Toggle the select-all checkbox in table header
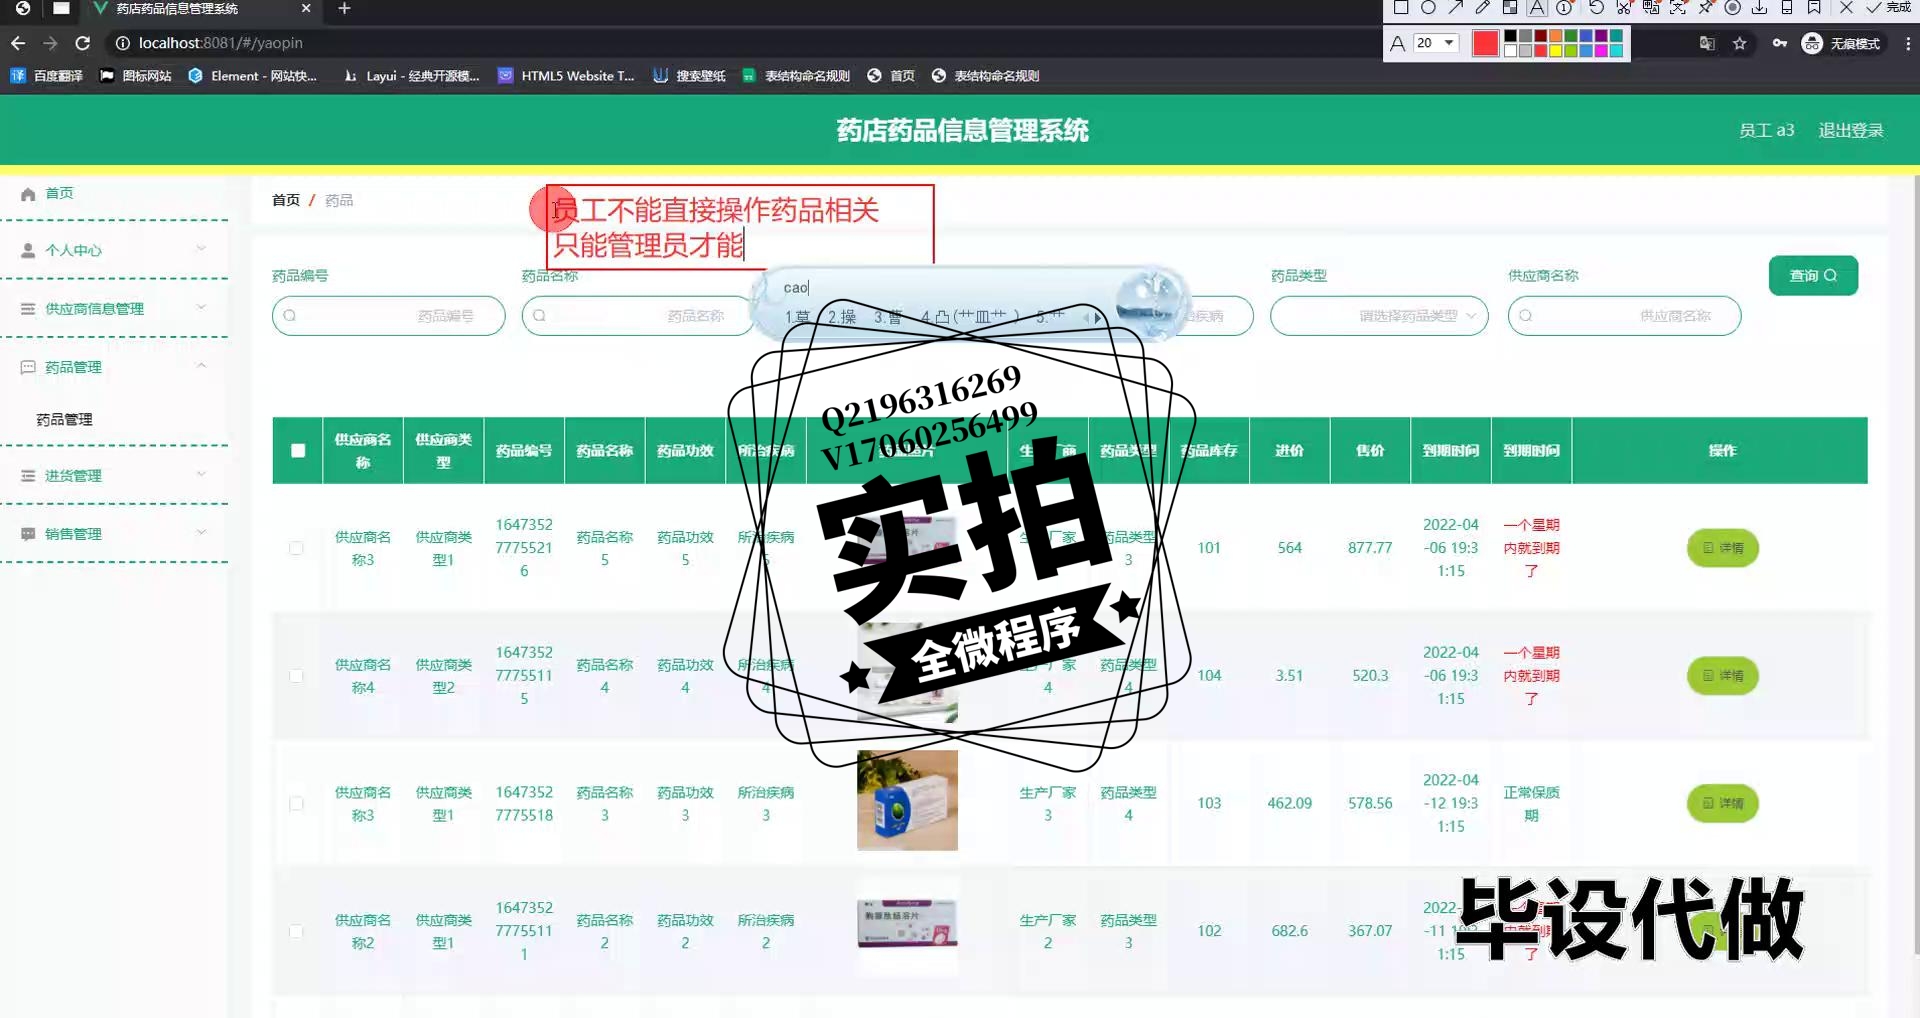The width and height of the screenshot is (1920, 1018). tap(298, 451)
